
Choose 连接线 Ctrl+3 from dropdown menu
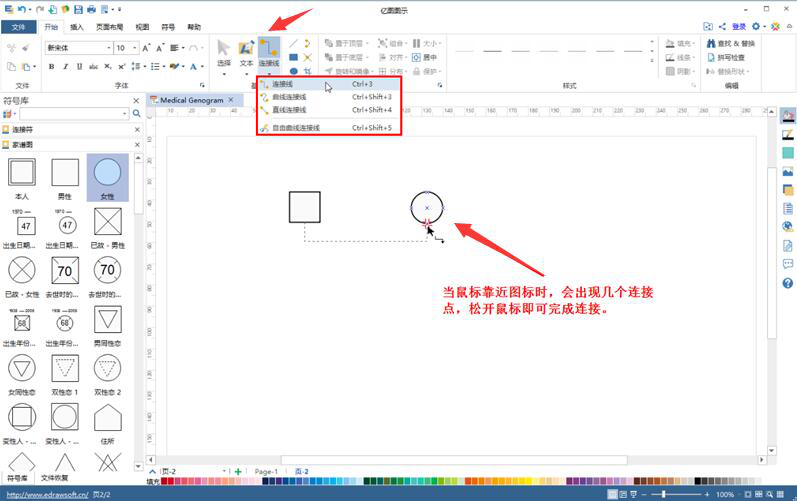pyautogui.click(x=329, y=84)
